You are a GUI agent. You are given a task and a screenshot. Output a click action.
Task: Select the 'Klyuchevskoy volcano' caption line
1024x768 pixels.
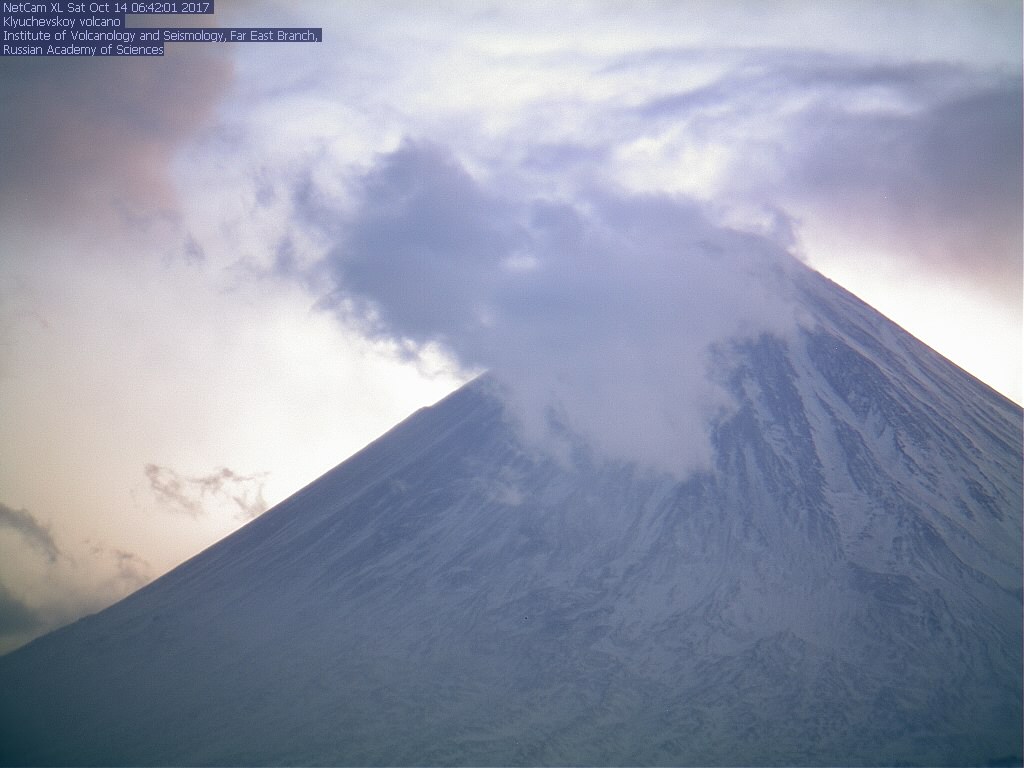(x=62, y=22)
